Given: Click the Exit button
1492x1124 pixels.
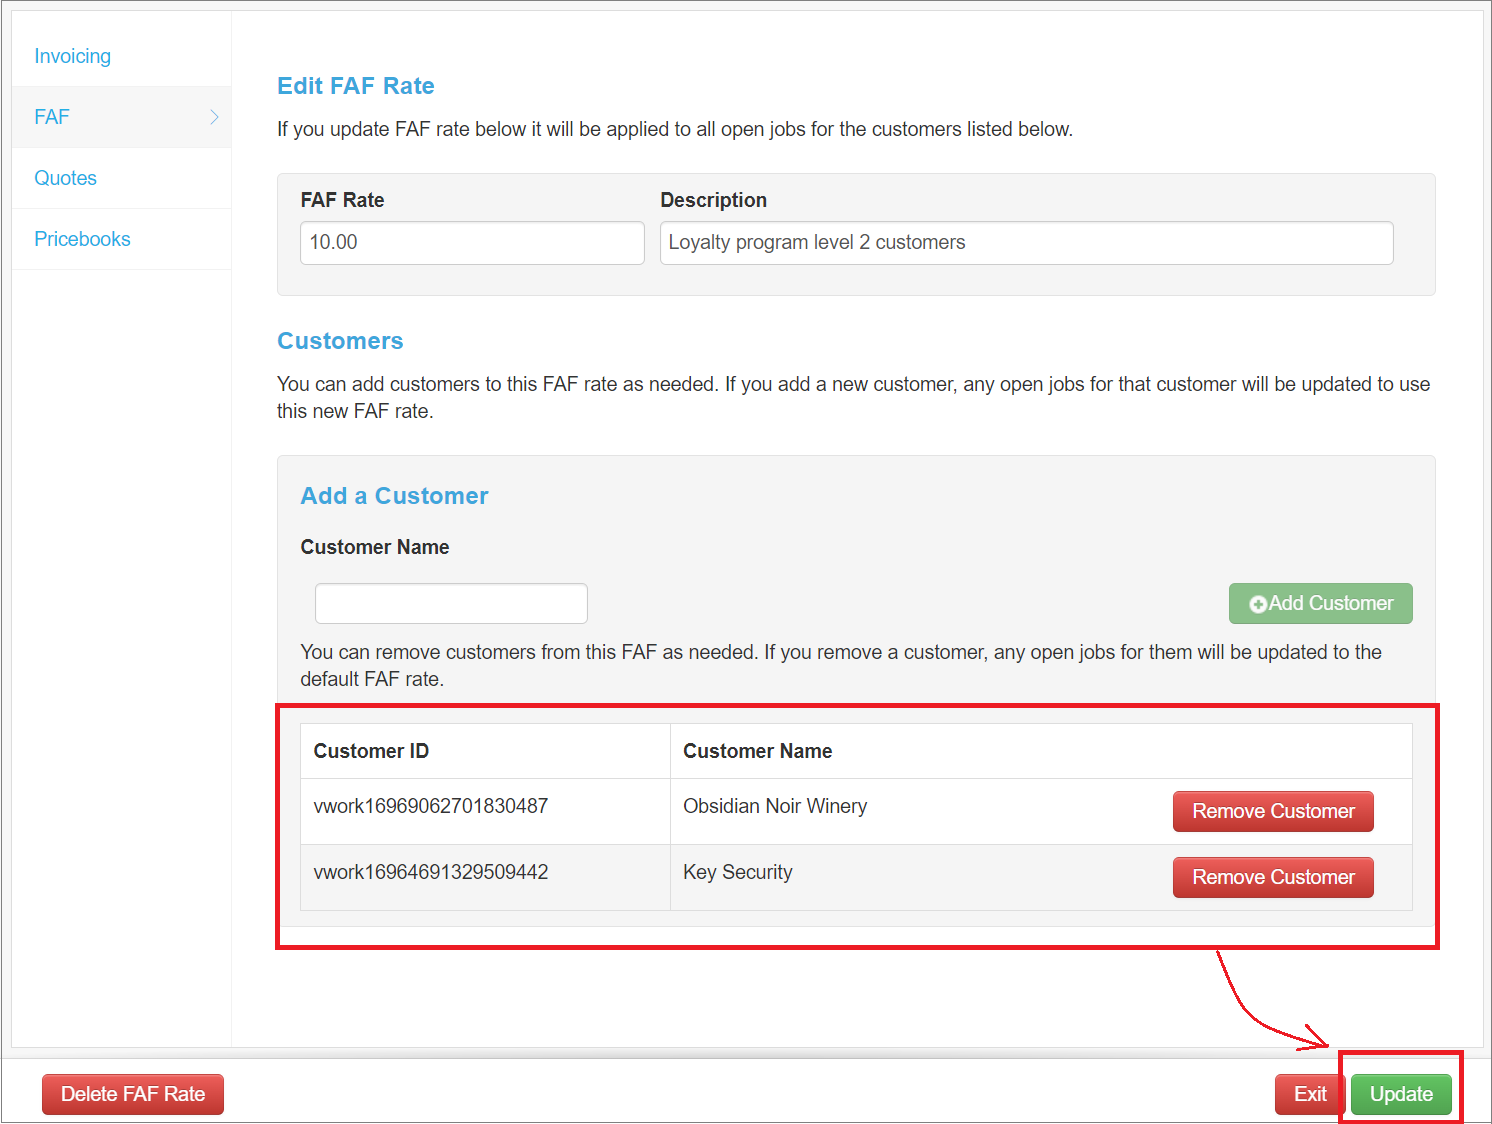Looking at the screenshot, I should [x=1308, y=1094].
